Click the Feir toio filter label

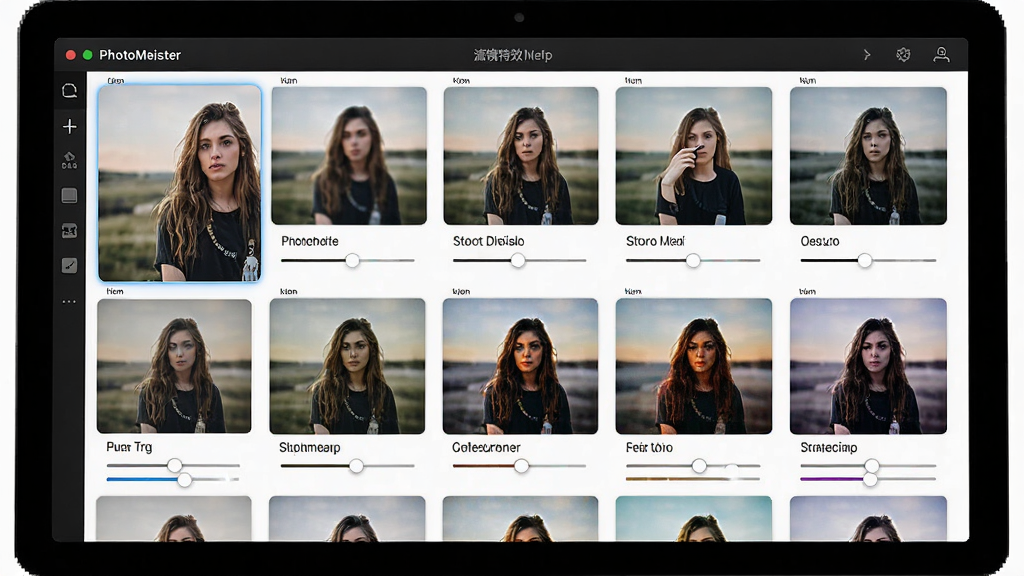[x=649, y=447]
